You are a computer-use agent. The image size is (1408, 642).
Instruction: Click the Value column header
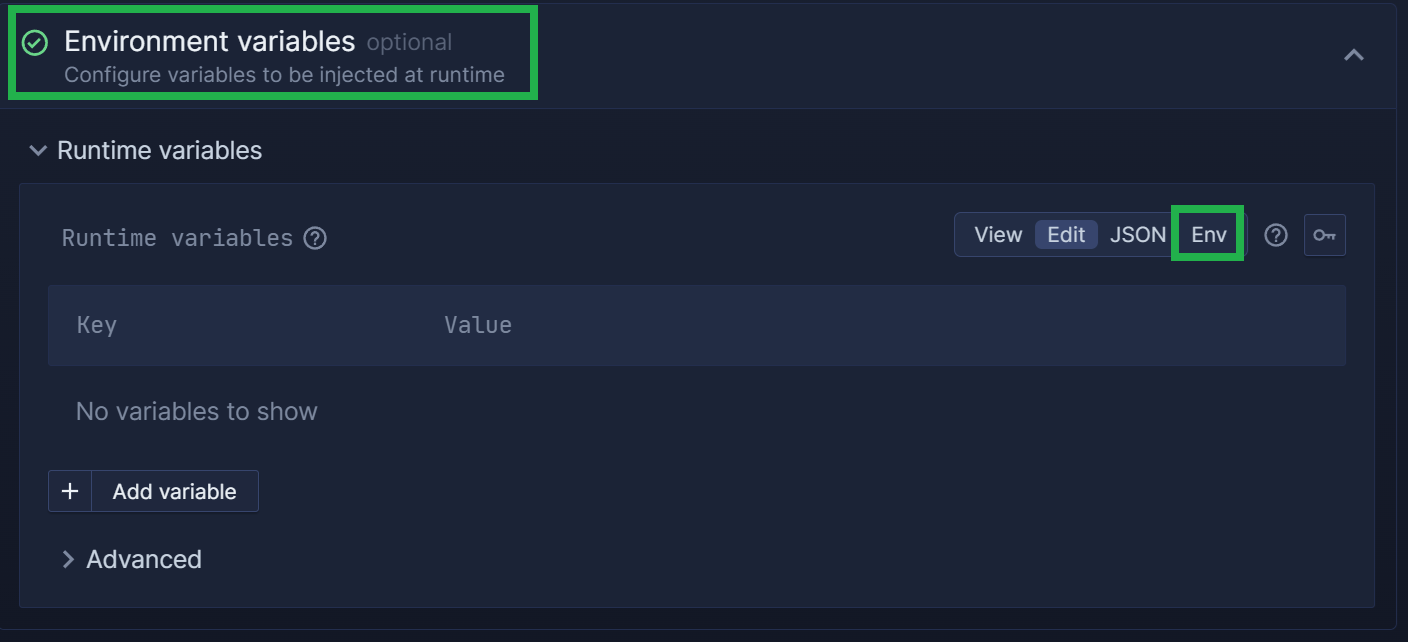(478, 325)
